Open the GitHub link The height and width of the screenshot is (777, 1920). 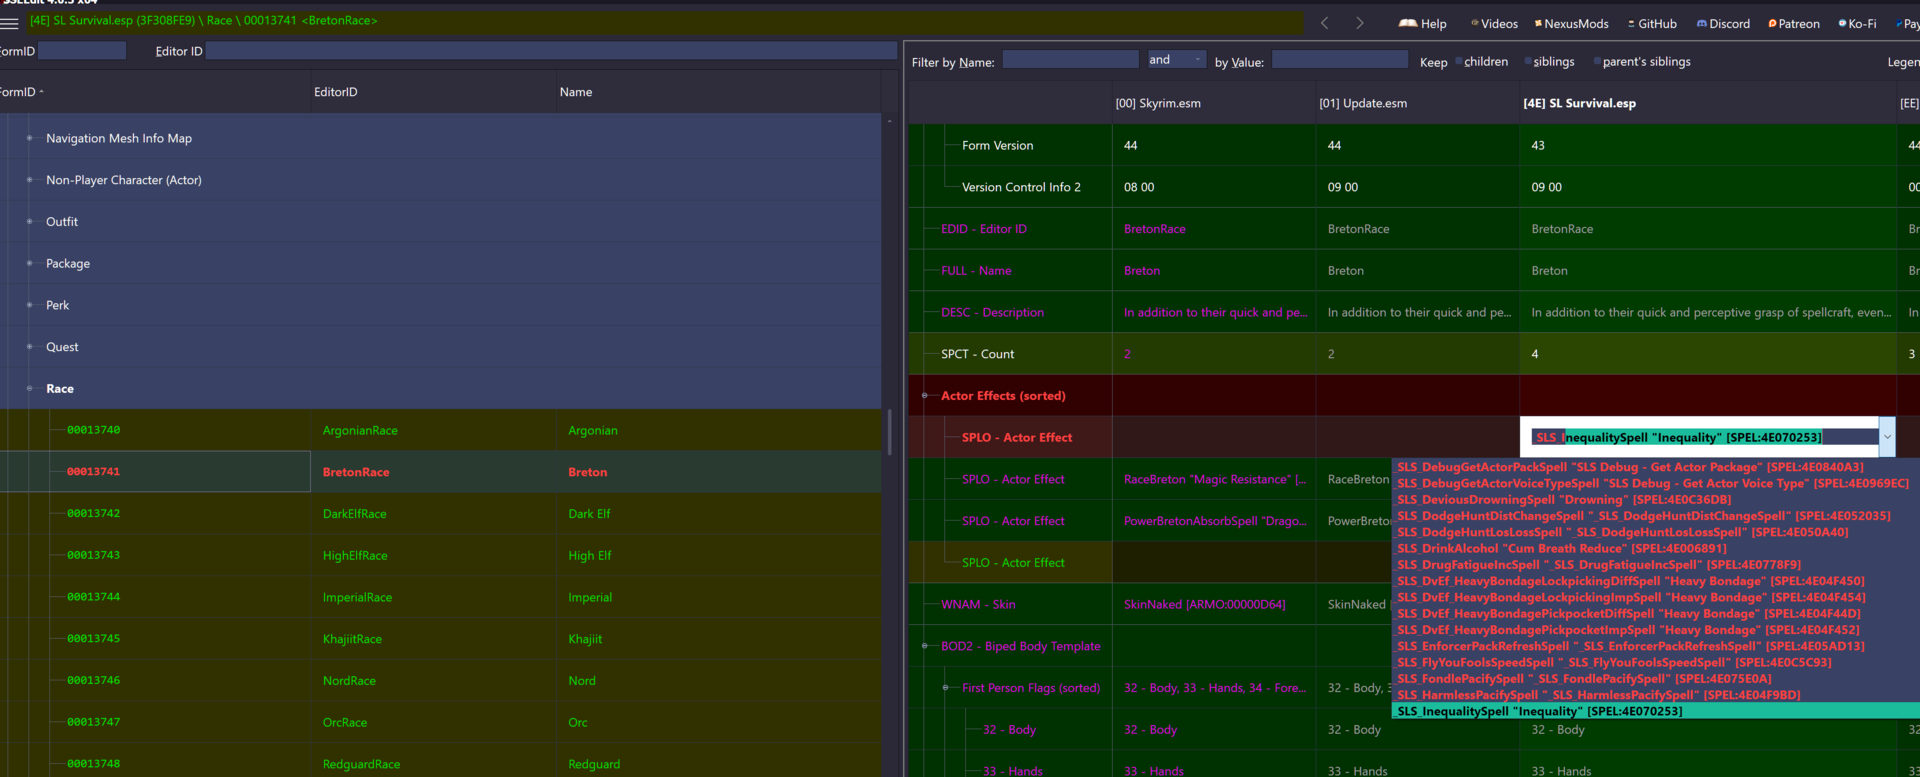pyautogui.click(x=1652, y=24)
